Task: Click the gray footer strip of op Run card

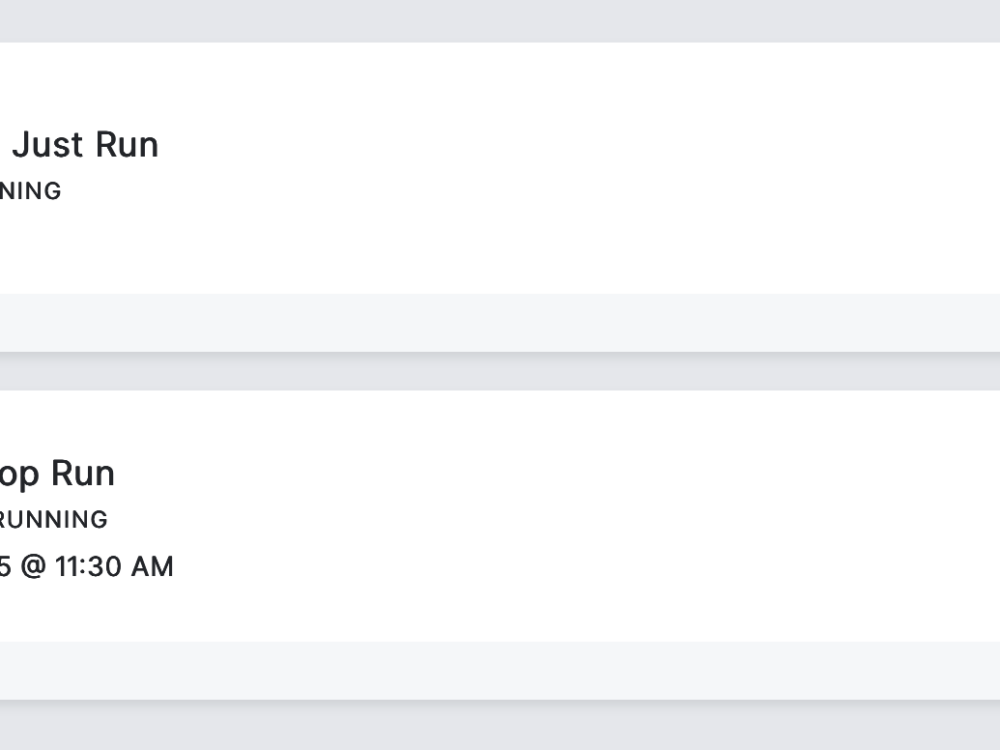Action: tap(500, 670)
